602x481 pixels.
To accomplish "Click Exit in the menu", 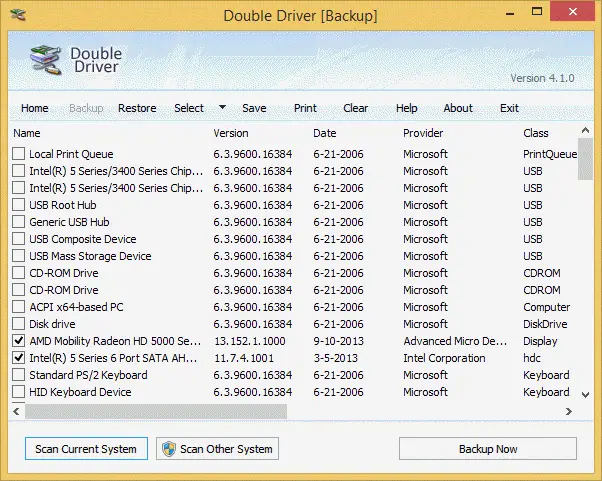I will (509, 108).
